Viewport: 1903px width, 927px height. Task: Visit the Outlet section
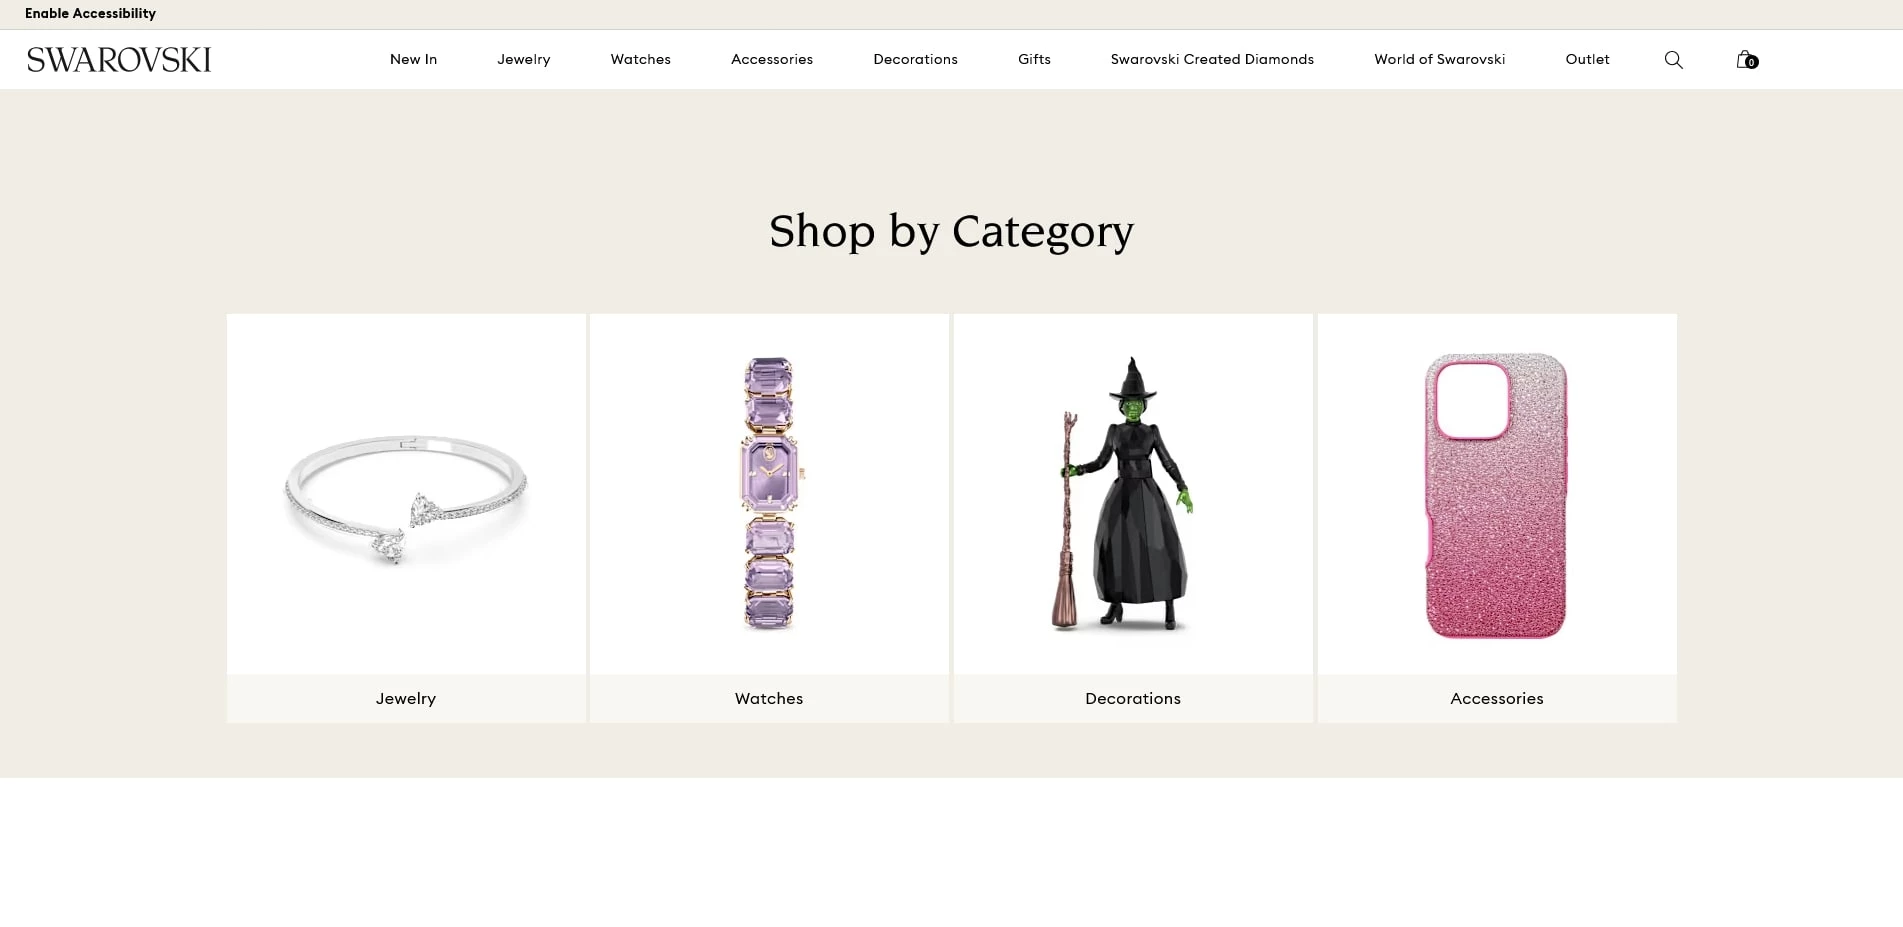[1587, 59]
